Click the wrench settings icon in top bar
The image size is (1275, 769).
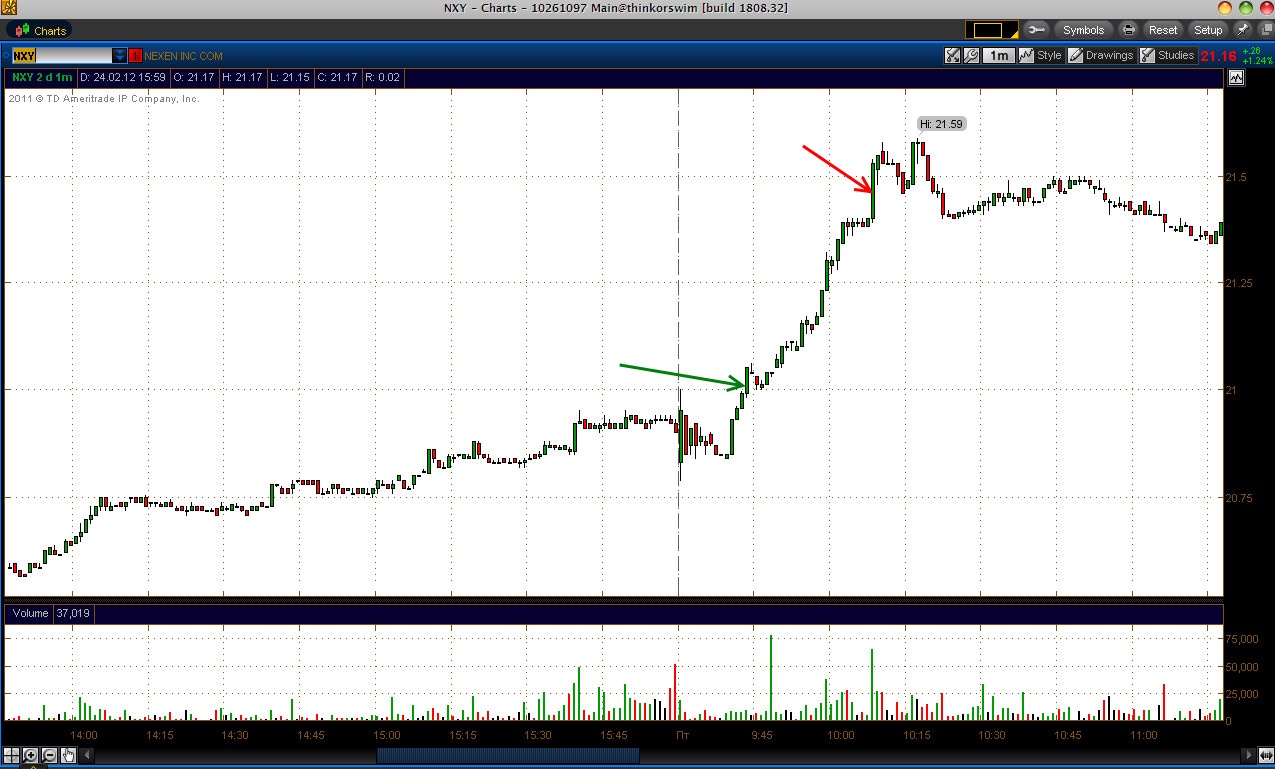[1036, 30]
